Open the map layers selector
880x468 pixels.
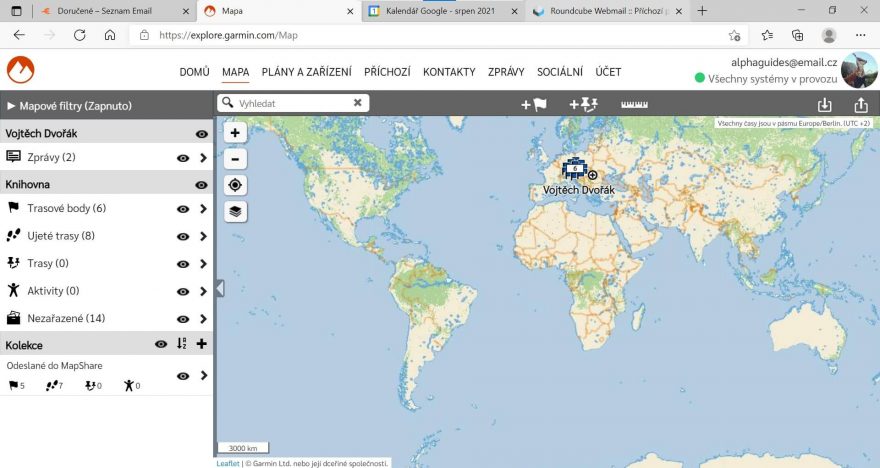coord(235,211)
